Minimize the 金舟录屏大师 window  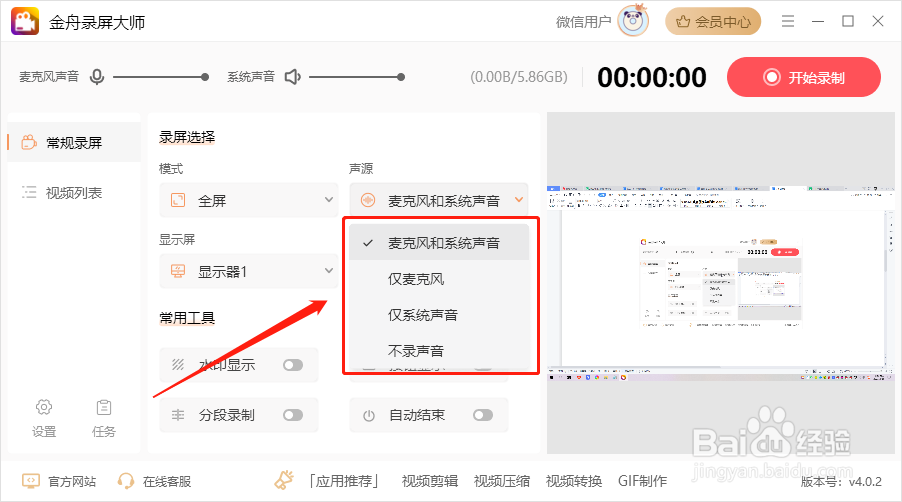(x=818, y=21)
